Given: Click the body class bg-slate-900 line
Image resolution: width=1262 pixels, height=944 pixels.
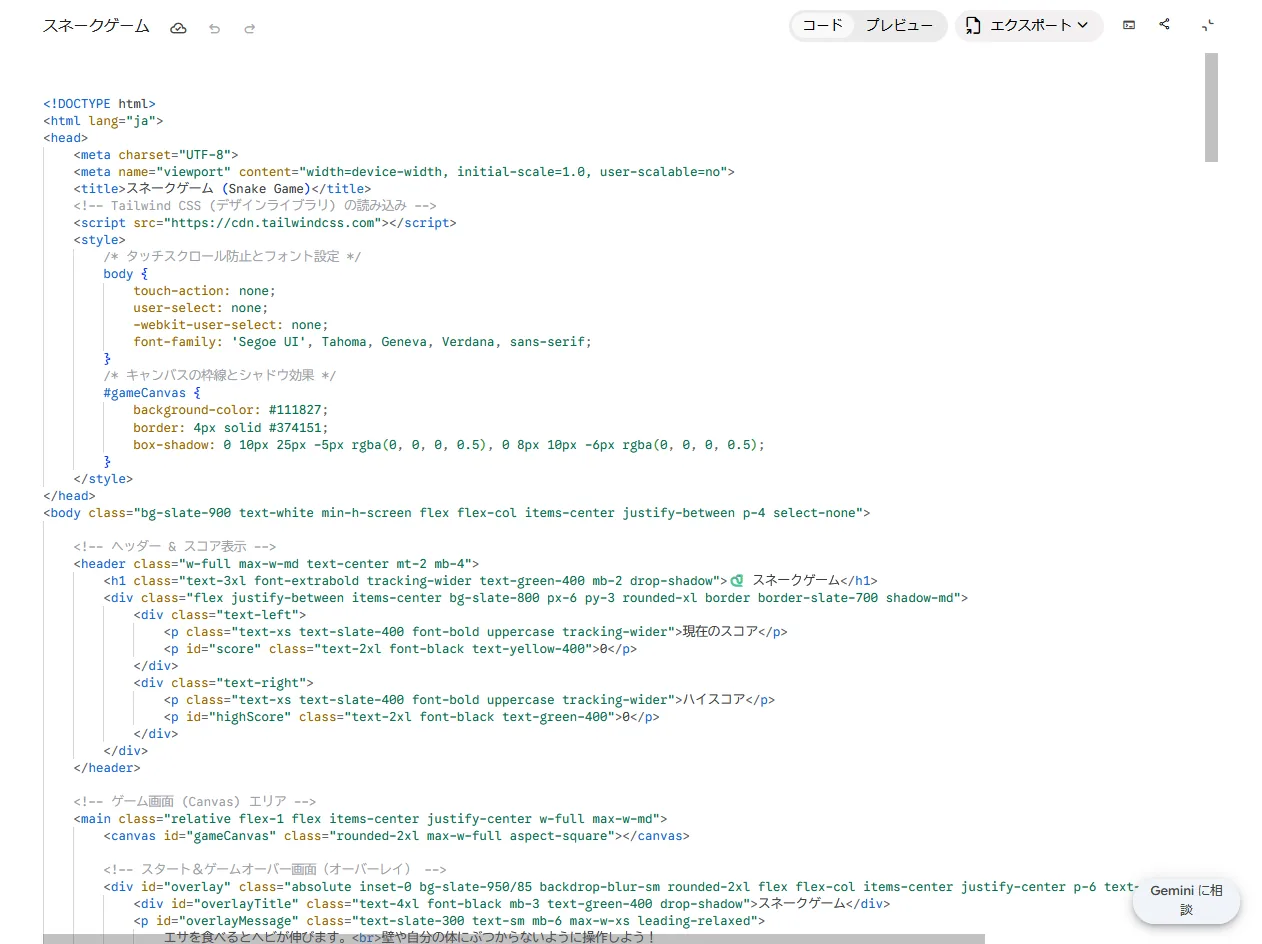Looking at the screenshot, I should pyautogui.click(x=457, y=512).
